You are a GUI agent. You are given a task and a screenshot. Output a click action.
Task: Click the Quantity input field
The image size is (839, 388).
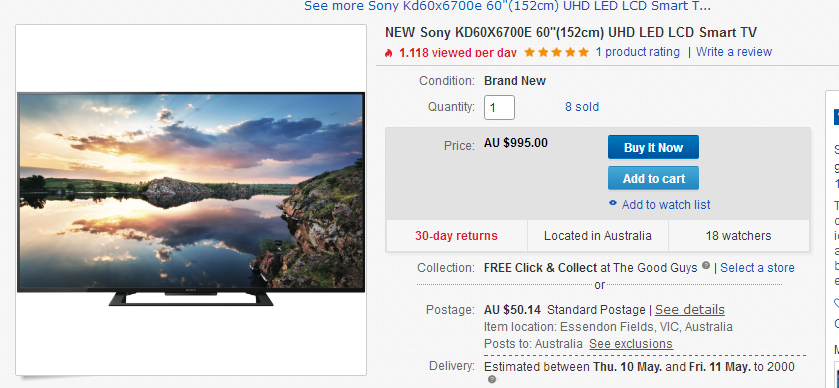[x=499, y=108]
